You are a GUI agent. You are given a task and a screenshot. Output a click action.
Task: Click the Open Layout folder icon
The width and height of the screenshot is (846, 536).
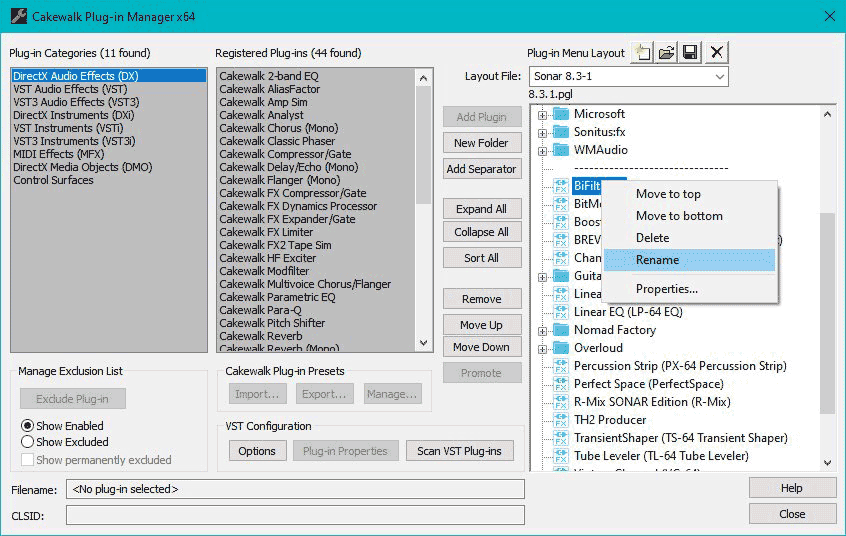click(x=667, y=53)
